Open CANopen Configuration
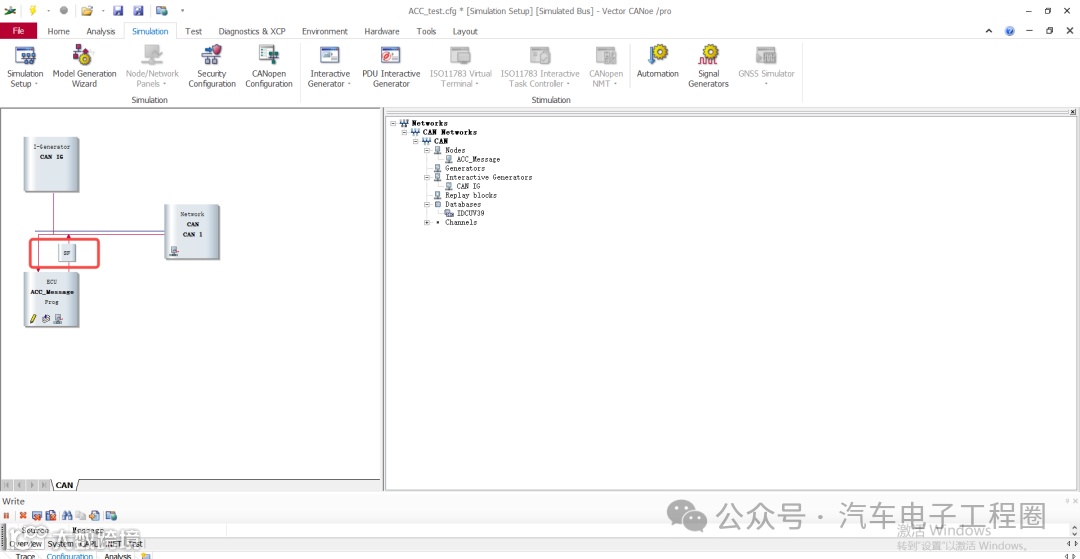Screen dimensions: 1080x559 pyautogui.click(x=269, y=67)
